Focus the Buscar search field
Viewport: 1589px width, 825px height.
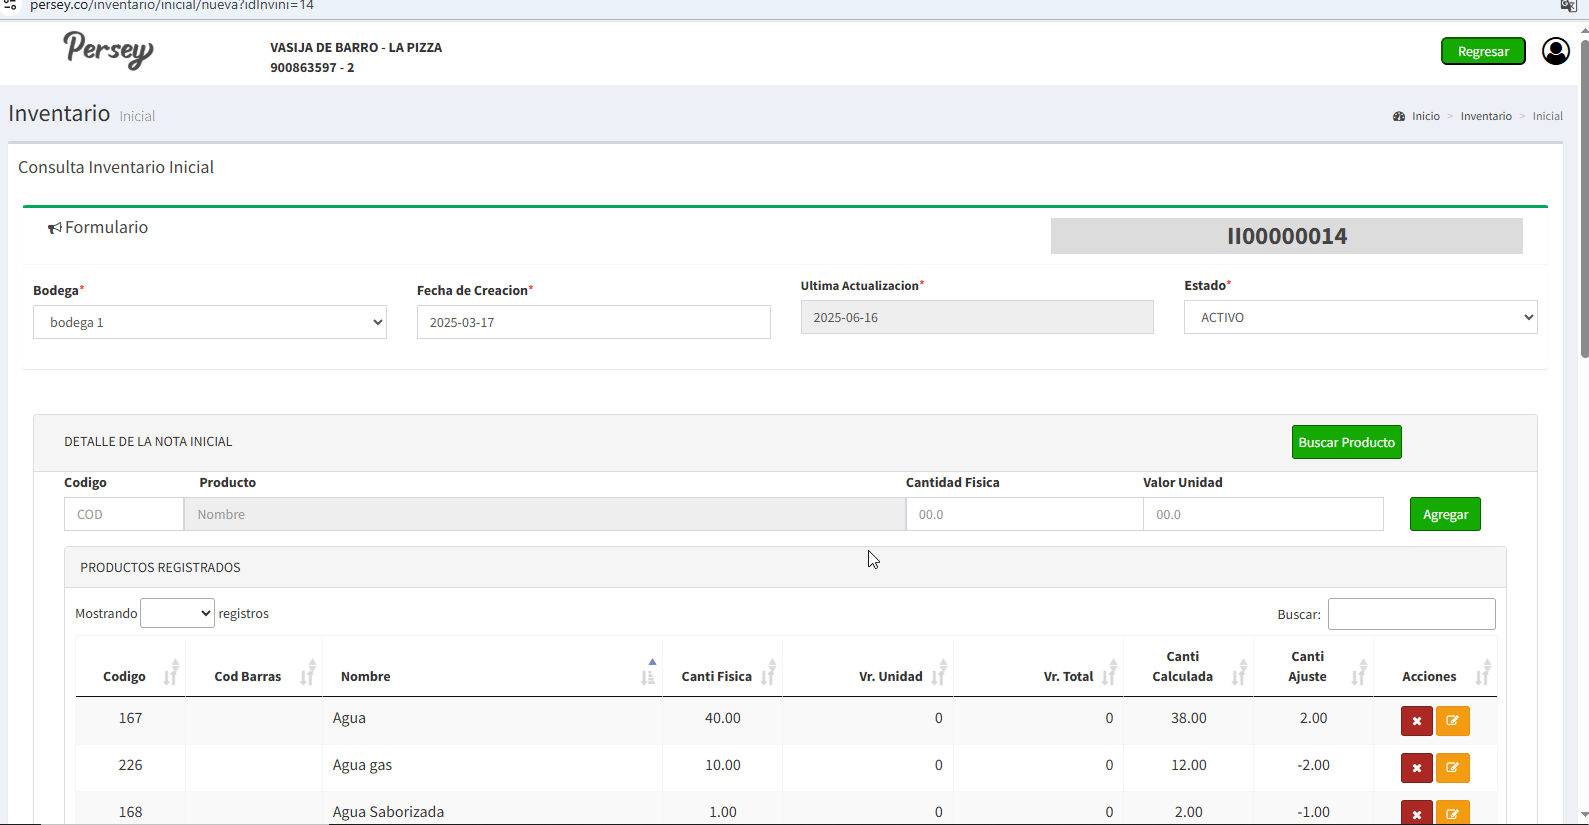click(x=1411, y=614)
